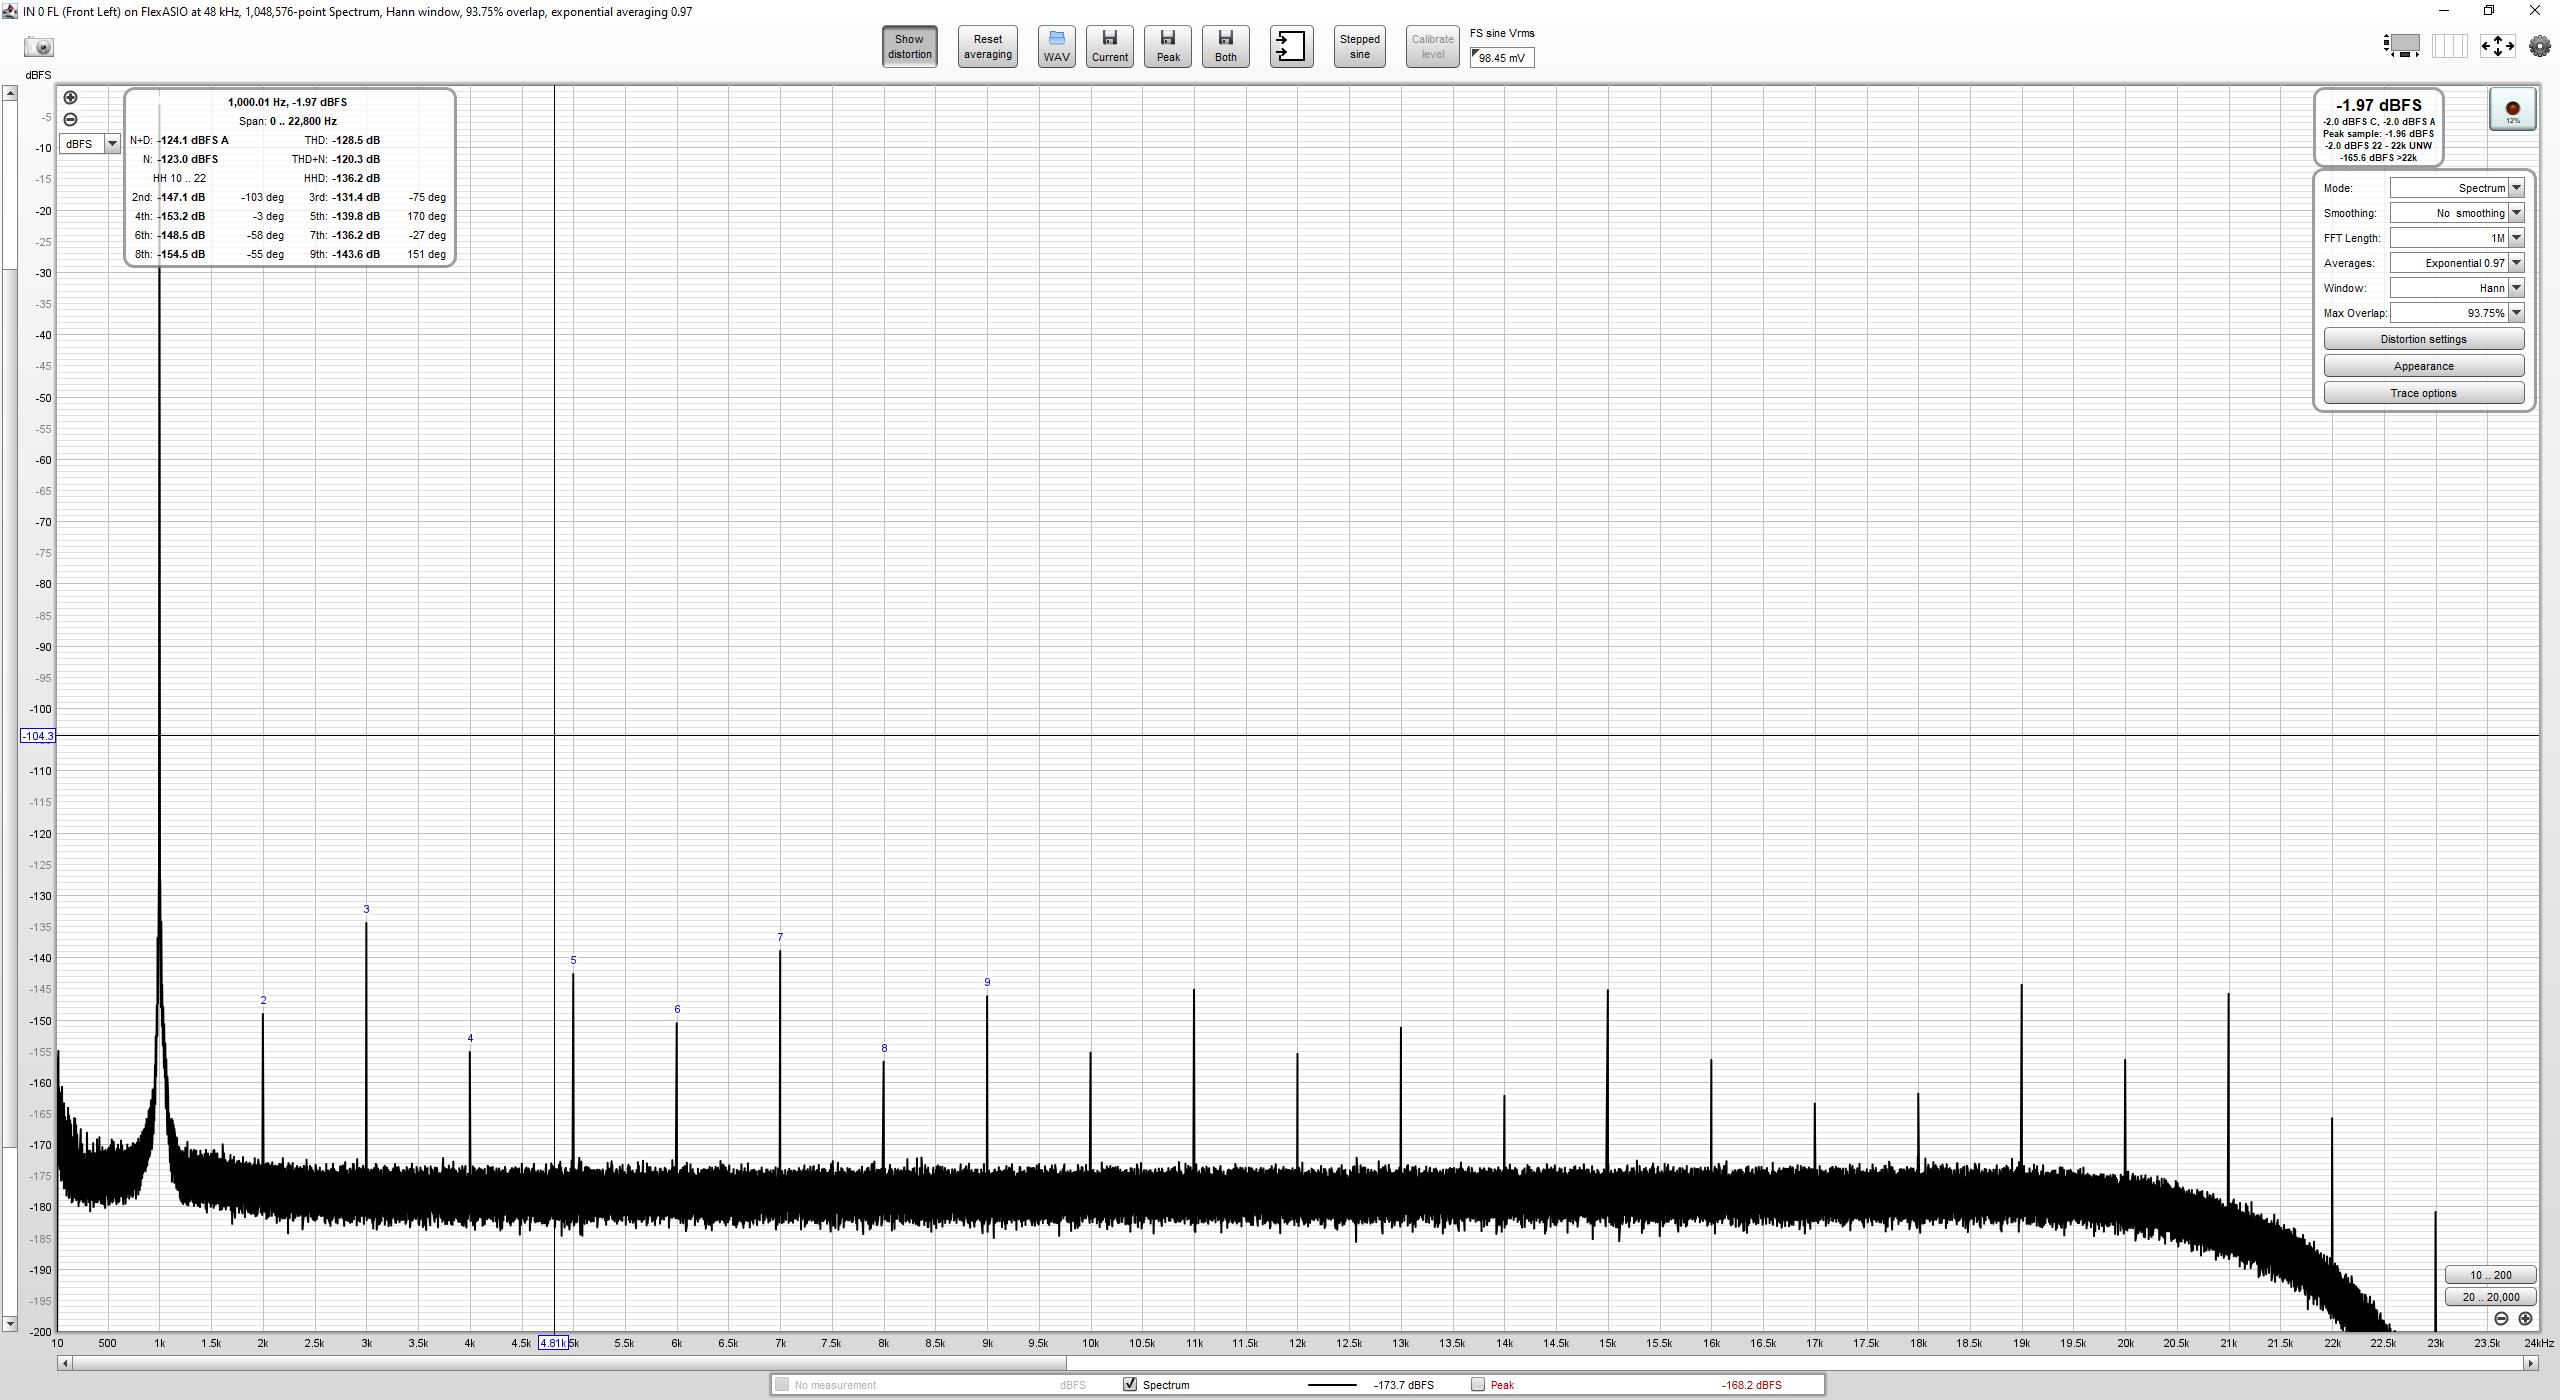
Task: Click horizontal scrollbar left arrow
Action: point(65,1363)
